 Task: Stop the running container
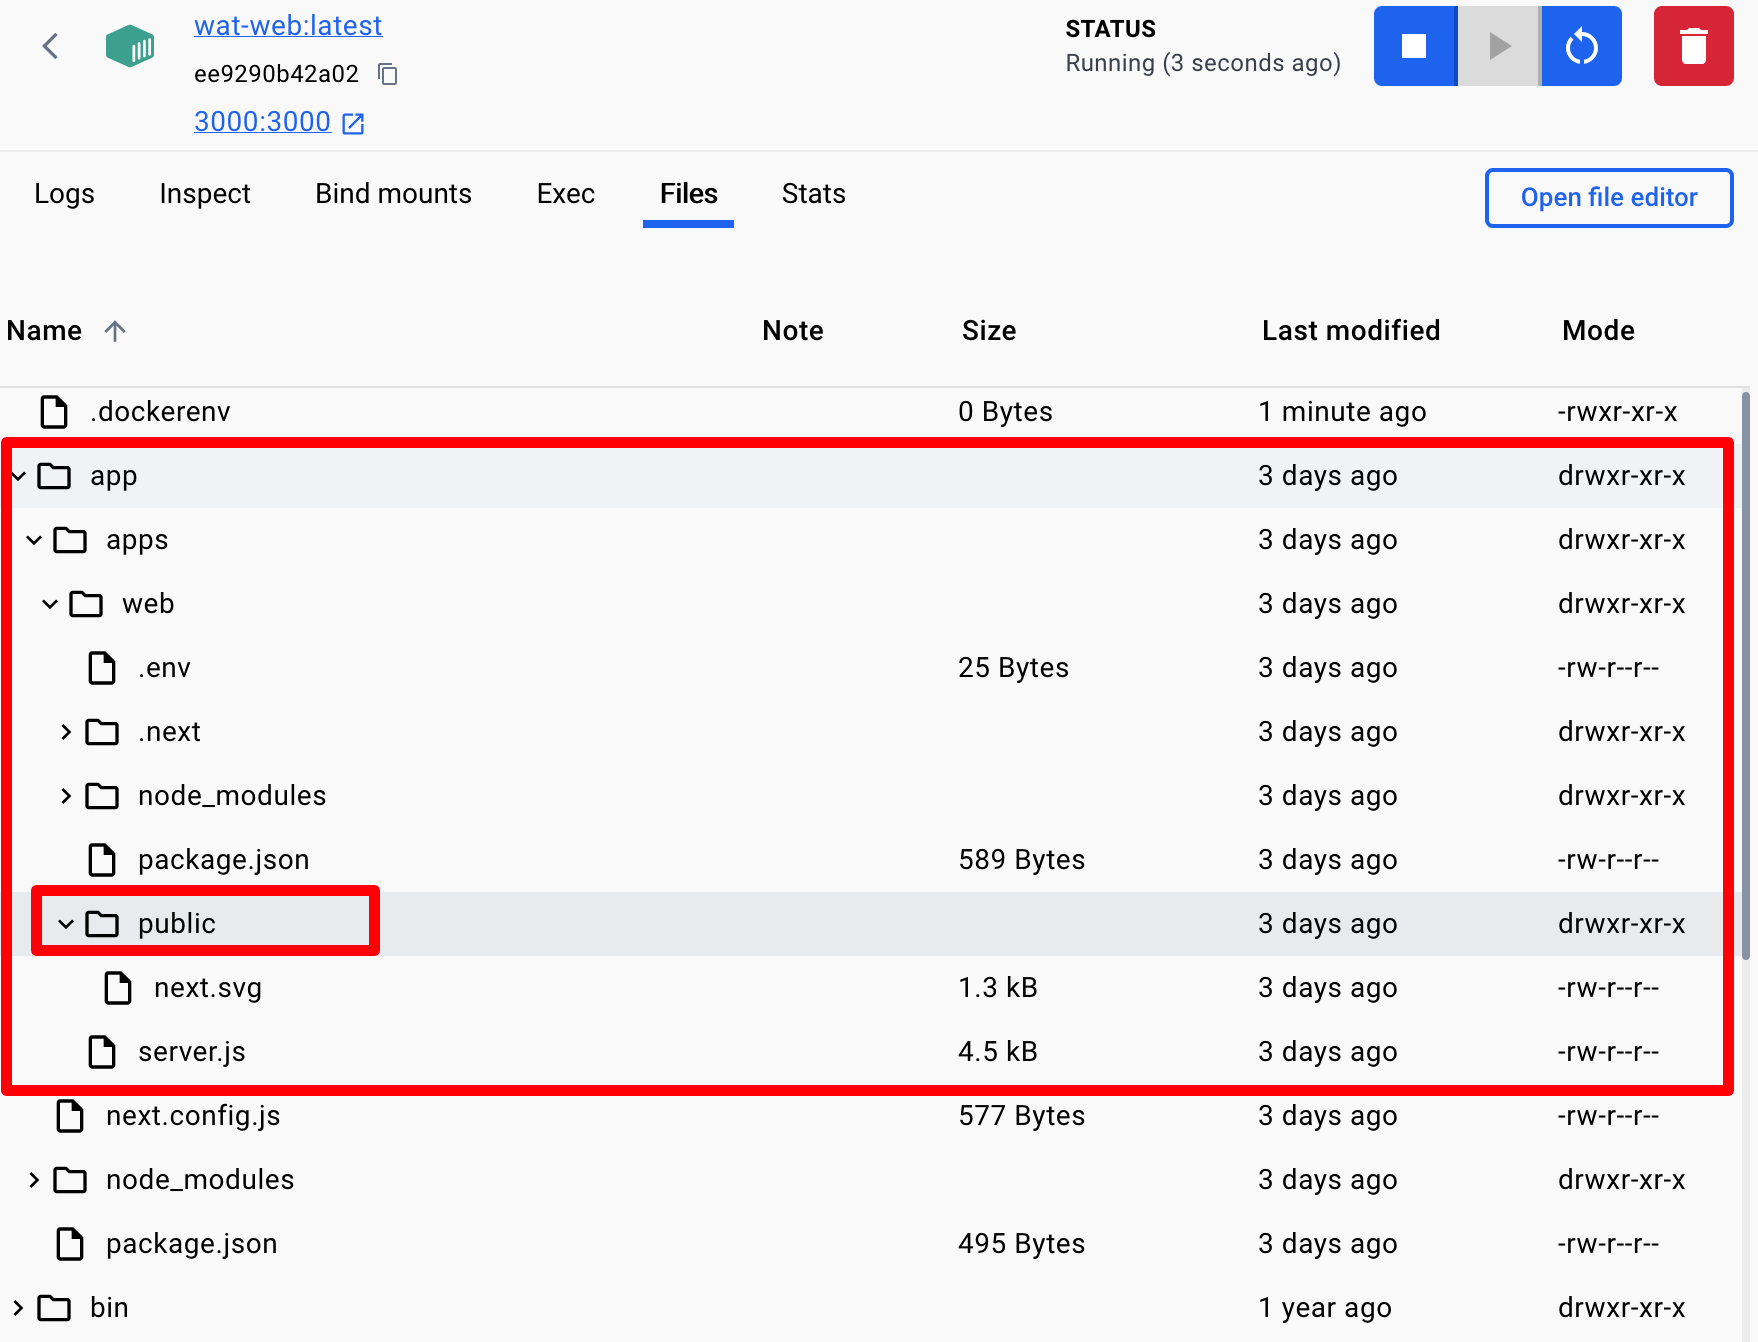pyautogui.click(x=1415, y=46)
